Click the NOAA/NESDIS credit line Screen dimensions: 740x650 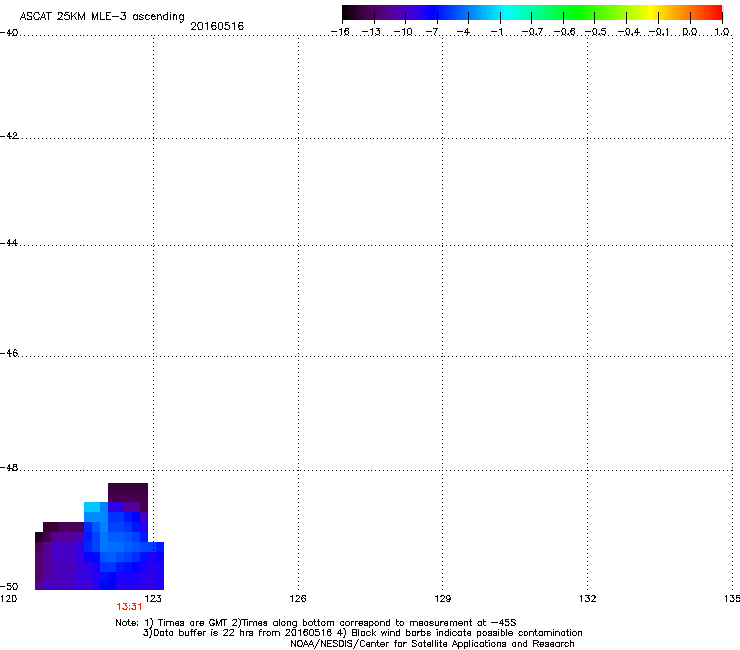click(432, 644)
